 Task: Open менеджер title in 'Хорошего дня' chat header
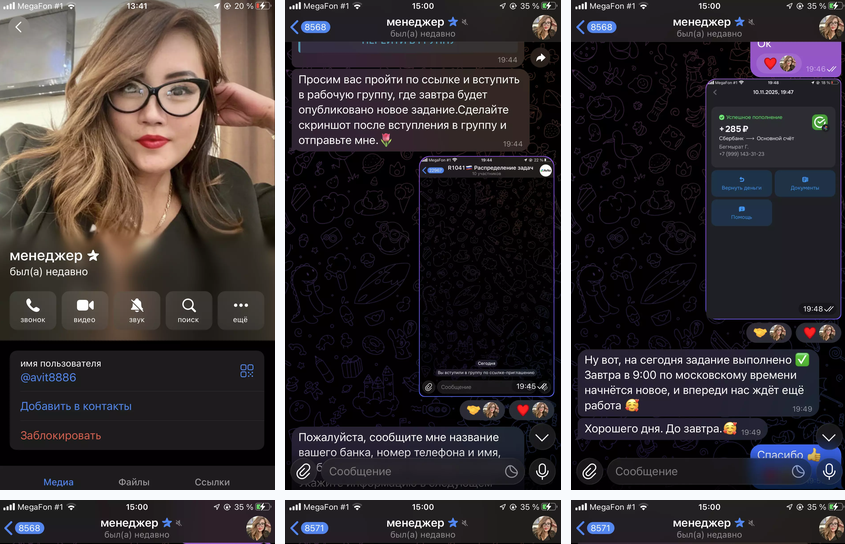pos(702,22)
